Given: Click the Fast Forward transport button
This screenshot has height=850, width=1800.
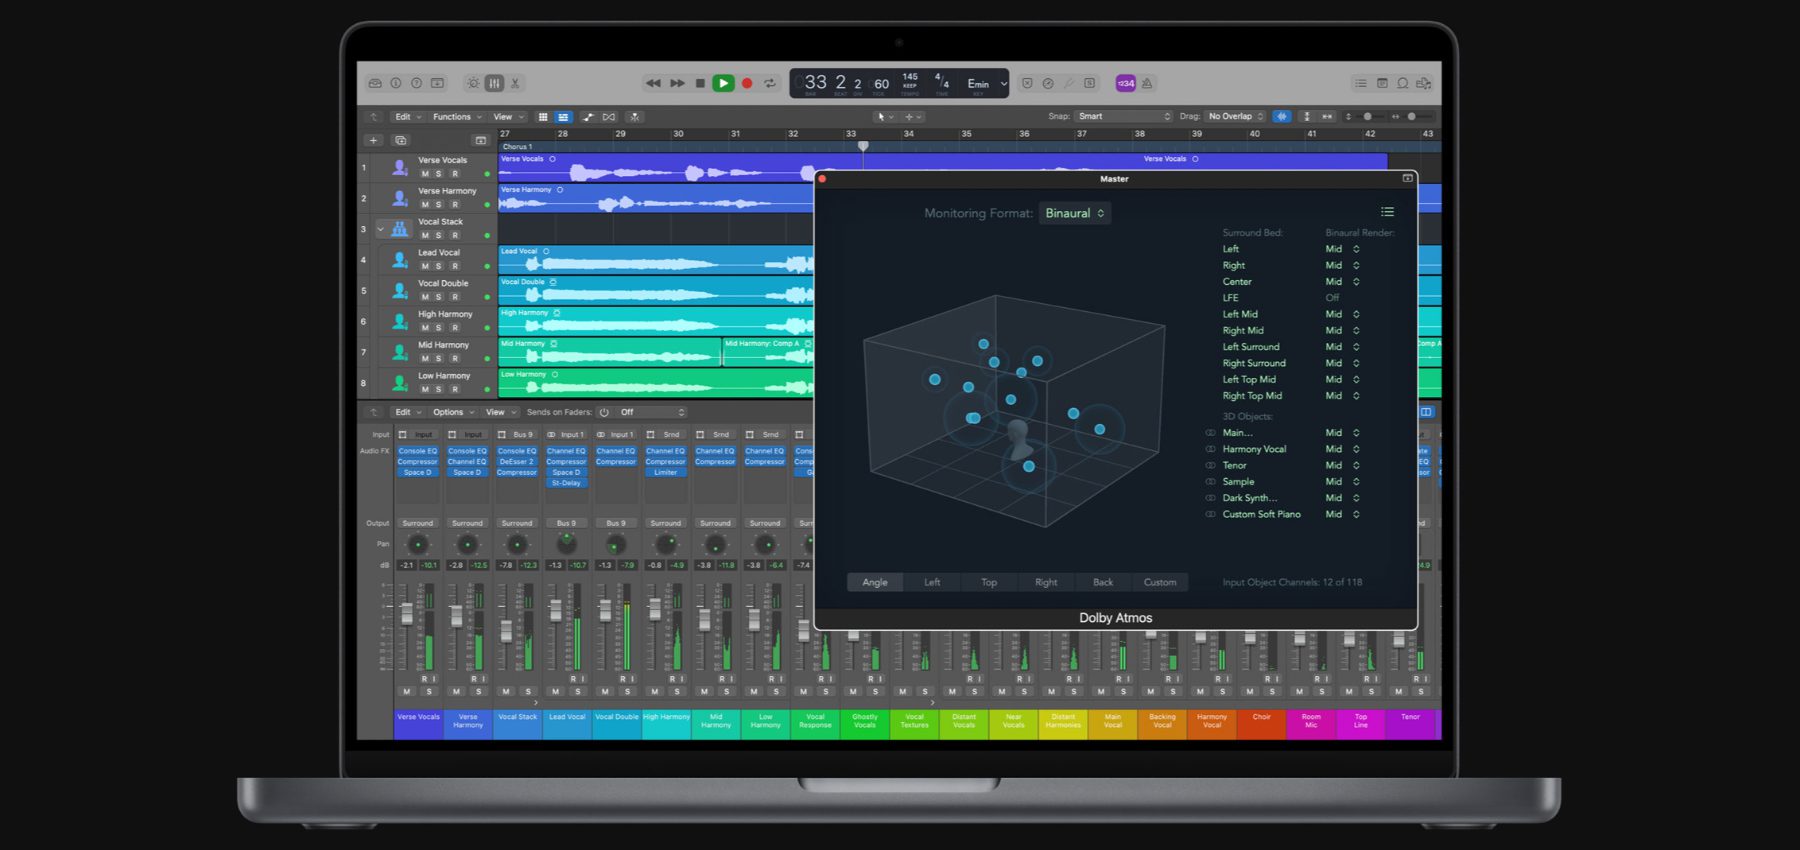Looking at the screenshot, I should 677,83.
